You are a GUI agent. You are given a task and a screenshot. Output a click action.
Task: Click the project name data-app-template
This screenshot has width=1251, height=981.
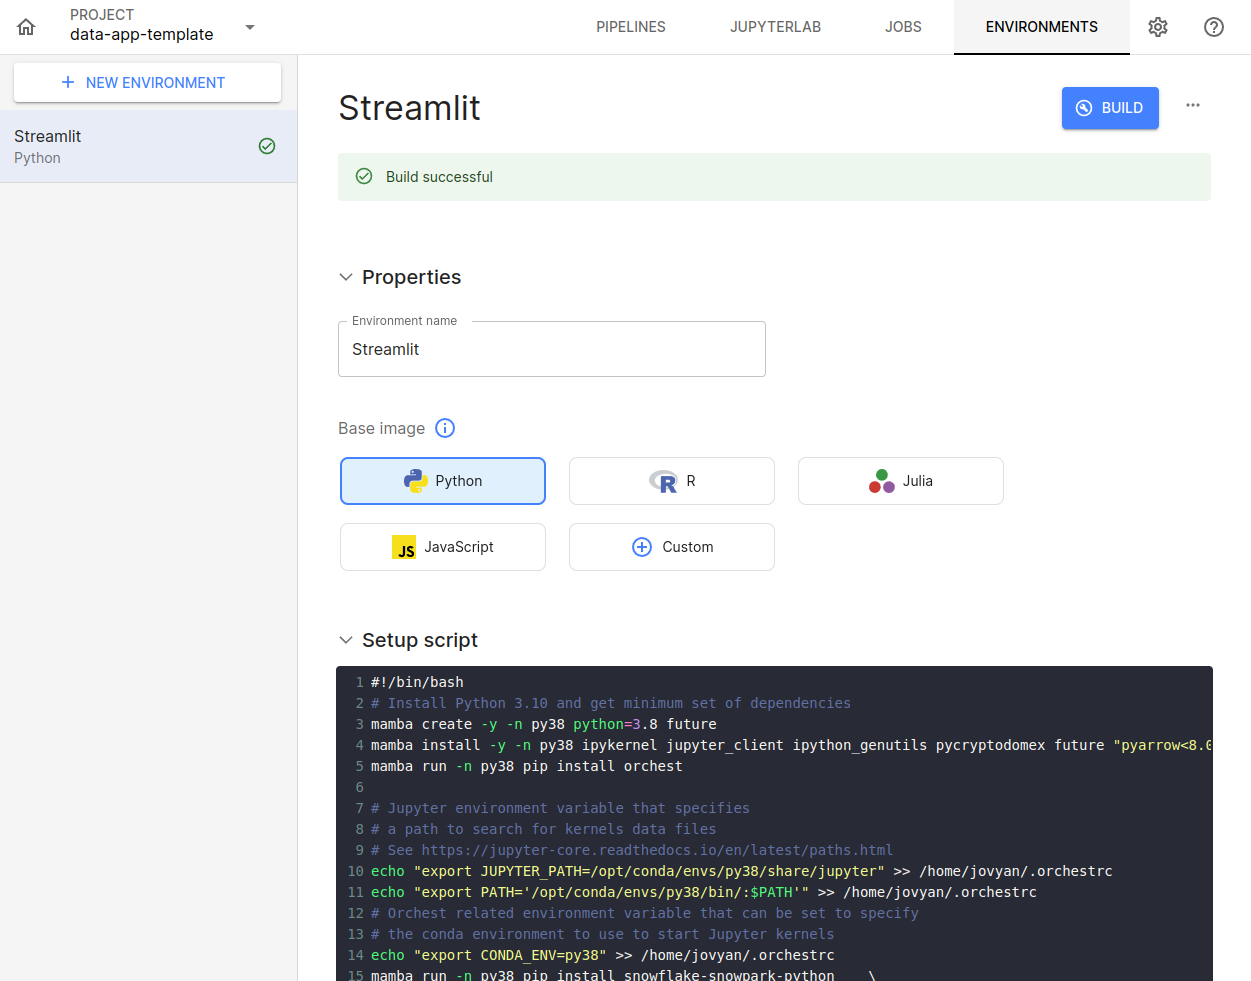point(142,34)
